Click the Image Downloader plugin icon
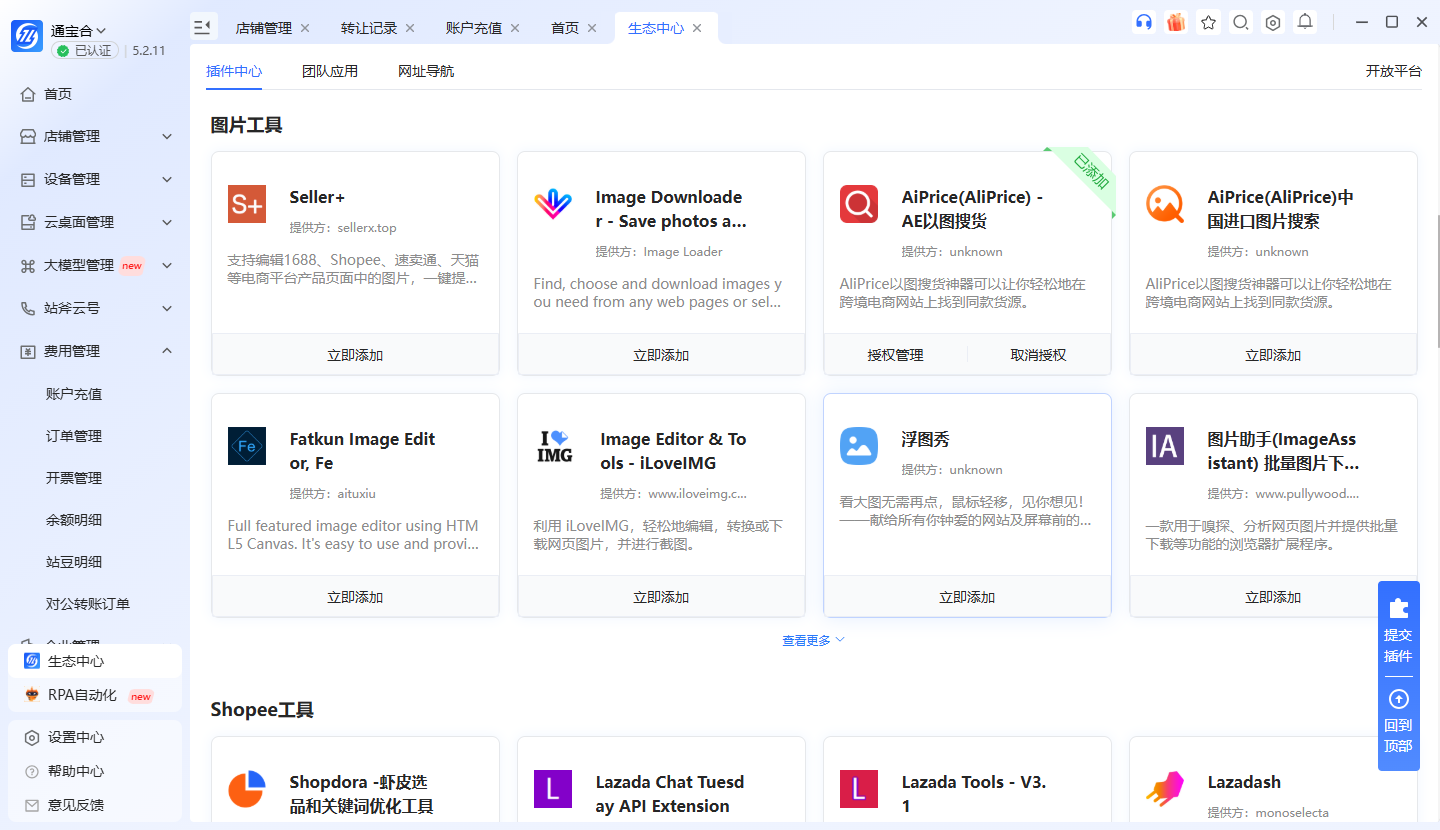Screen dimensions: 1440x830 point(553,204)
